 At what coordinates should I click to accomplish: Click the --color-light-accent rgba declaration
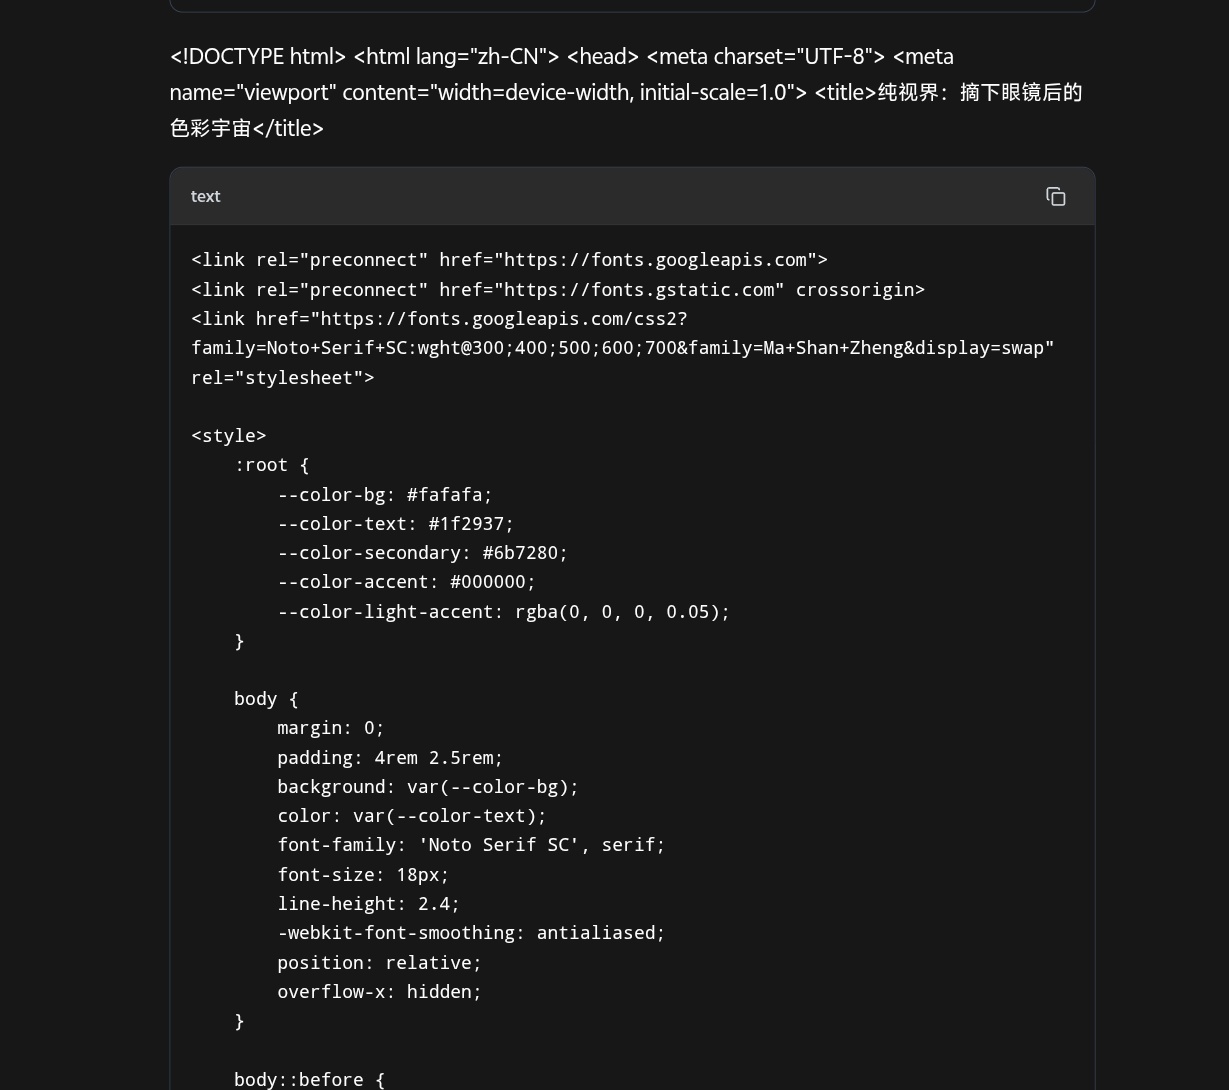(x=504, y=612)
